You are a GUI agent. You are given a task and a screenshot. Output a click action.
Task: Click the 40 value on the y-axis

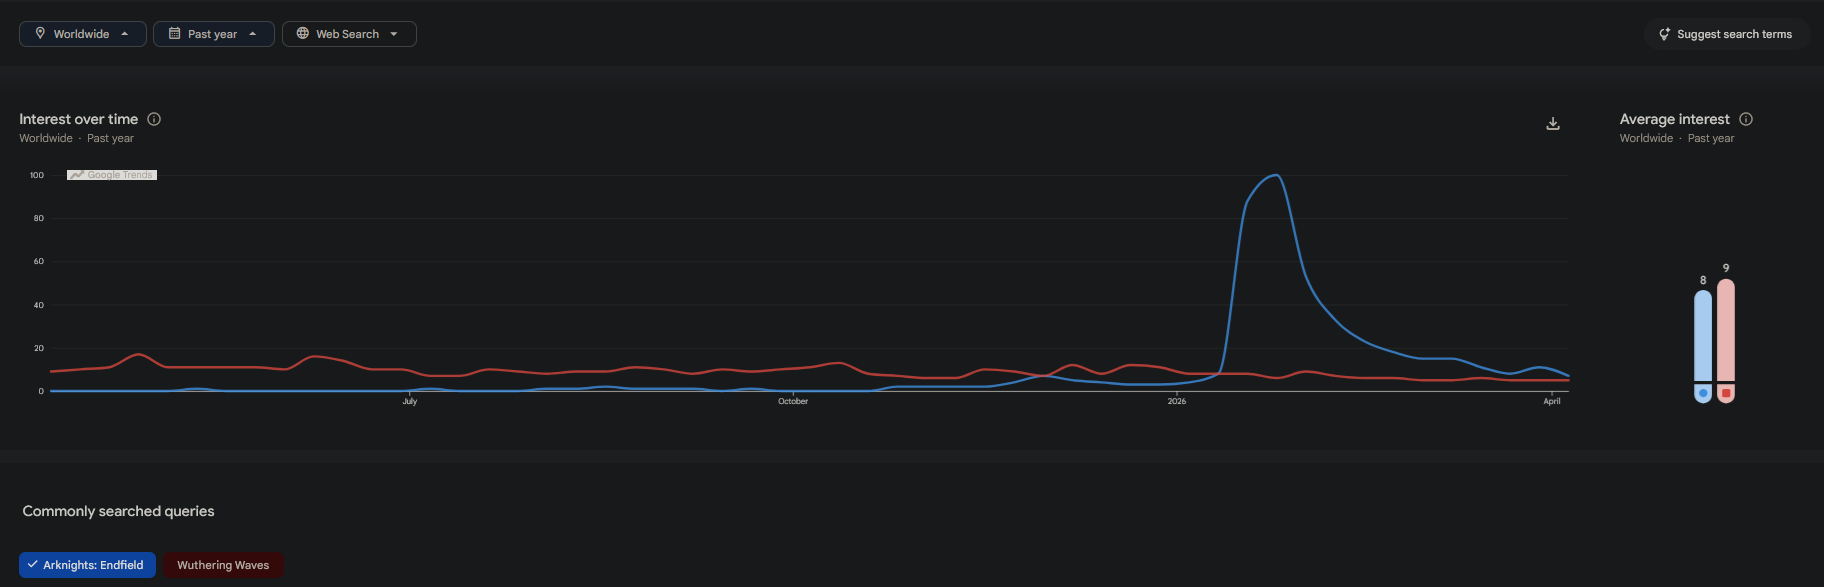click(x=39, y=305)
